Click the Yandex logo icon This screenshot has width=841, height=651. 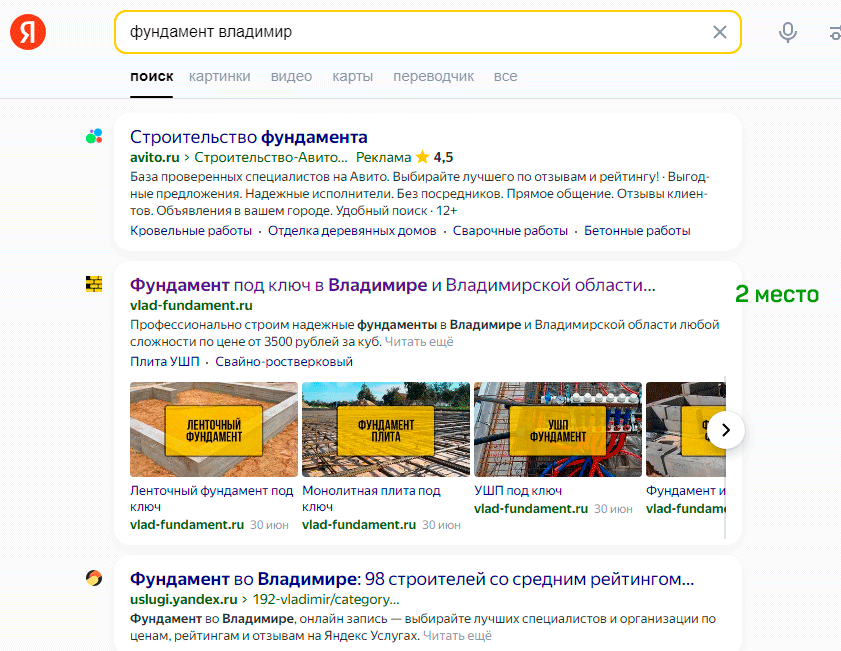click(x=28, y=33)
